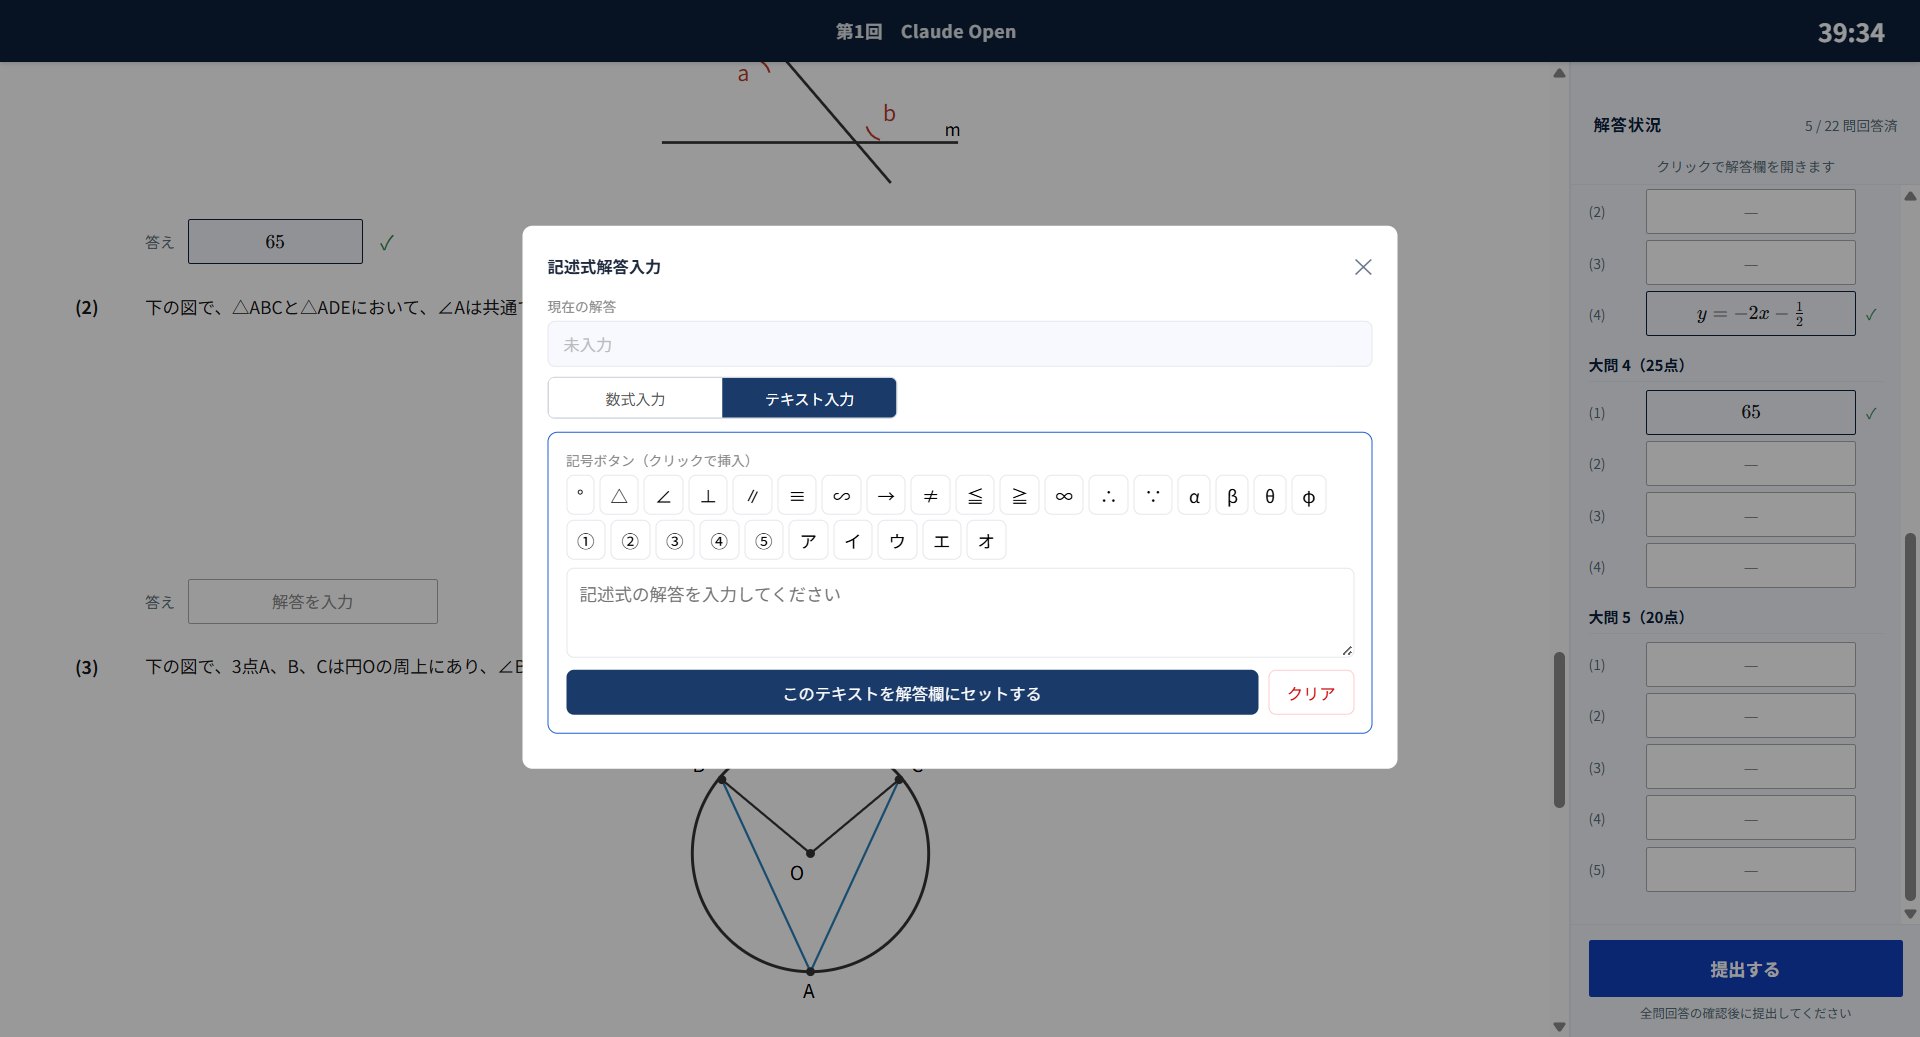Click the 現在の解答 field showing 未入力
1920x1037 pixels.
pyautogui.click(x=960, y=344)
